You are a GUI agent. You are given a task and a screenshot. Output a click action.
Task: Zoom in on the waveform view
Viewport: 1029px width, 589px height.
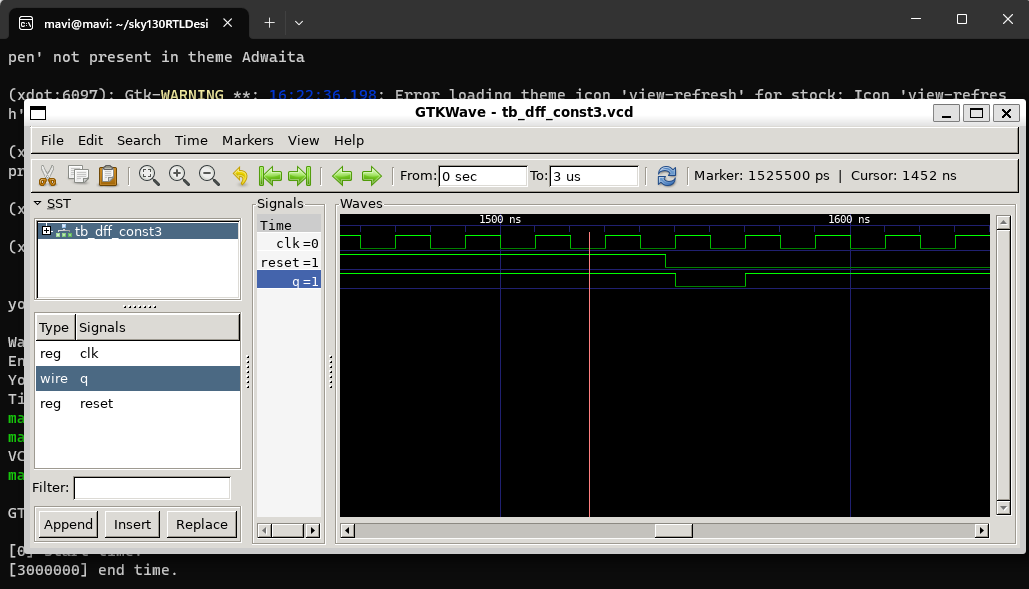(x=178, y=176)
